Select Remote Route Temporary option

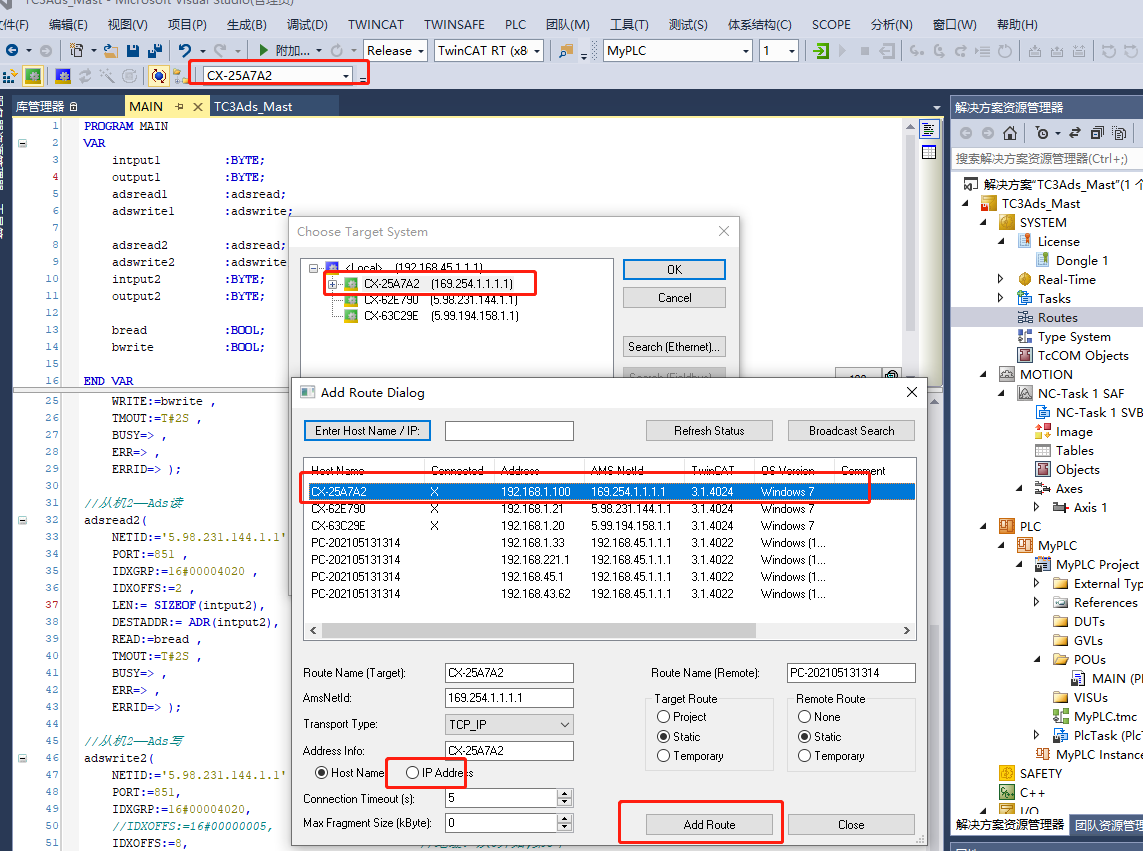804,756
